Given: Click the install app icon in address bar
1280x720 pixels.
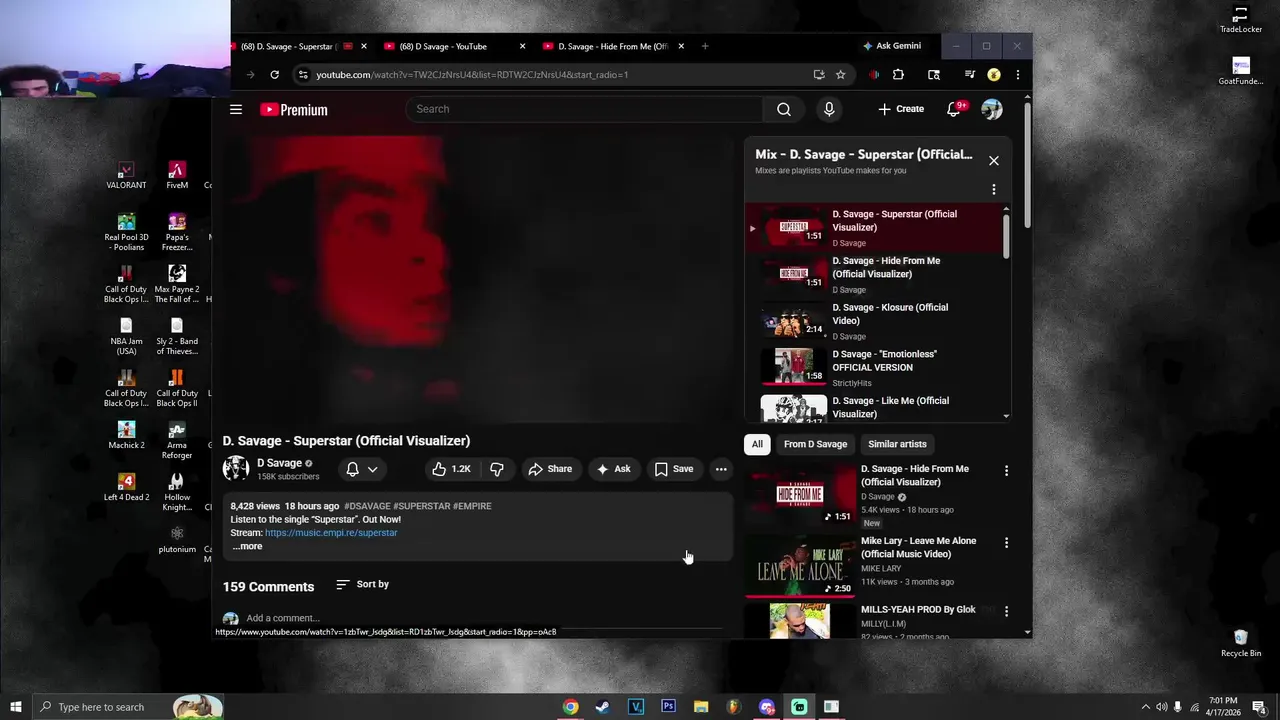Looking at the screenshot, I should click(x=819, y=75).
